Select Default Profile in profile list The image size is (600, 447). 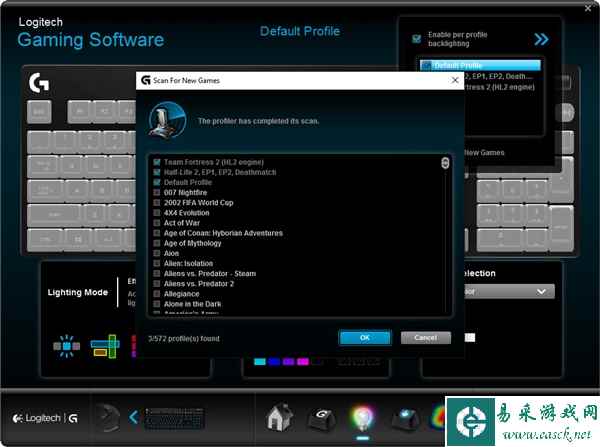(x=480, y=65)
